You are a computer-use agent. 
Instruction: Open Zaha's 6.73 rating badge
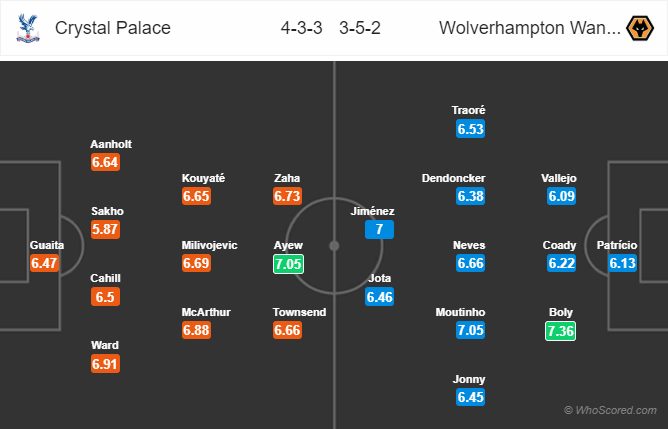(x=287, y=196)
